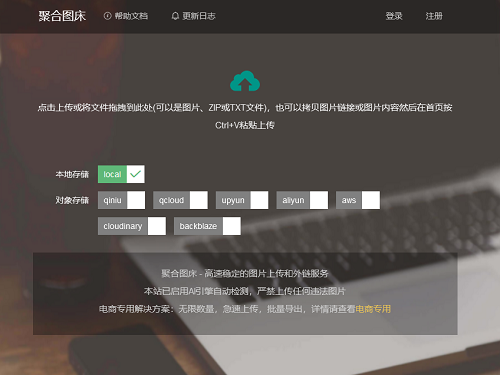Click the qiniu label button
Image resolution: width=500 pixels, height=375 pixels.
[x=112, y=200]
